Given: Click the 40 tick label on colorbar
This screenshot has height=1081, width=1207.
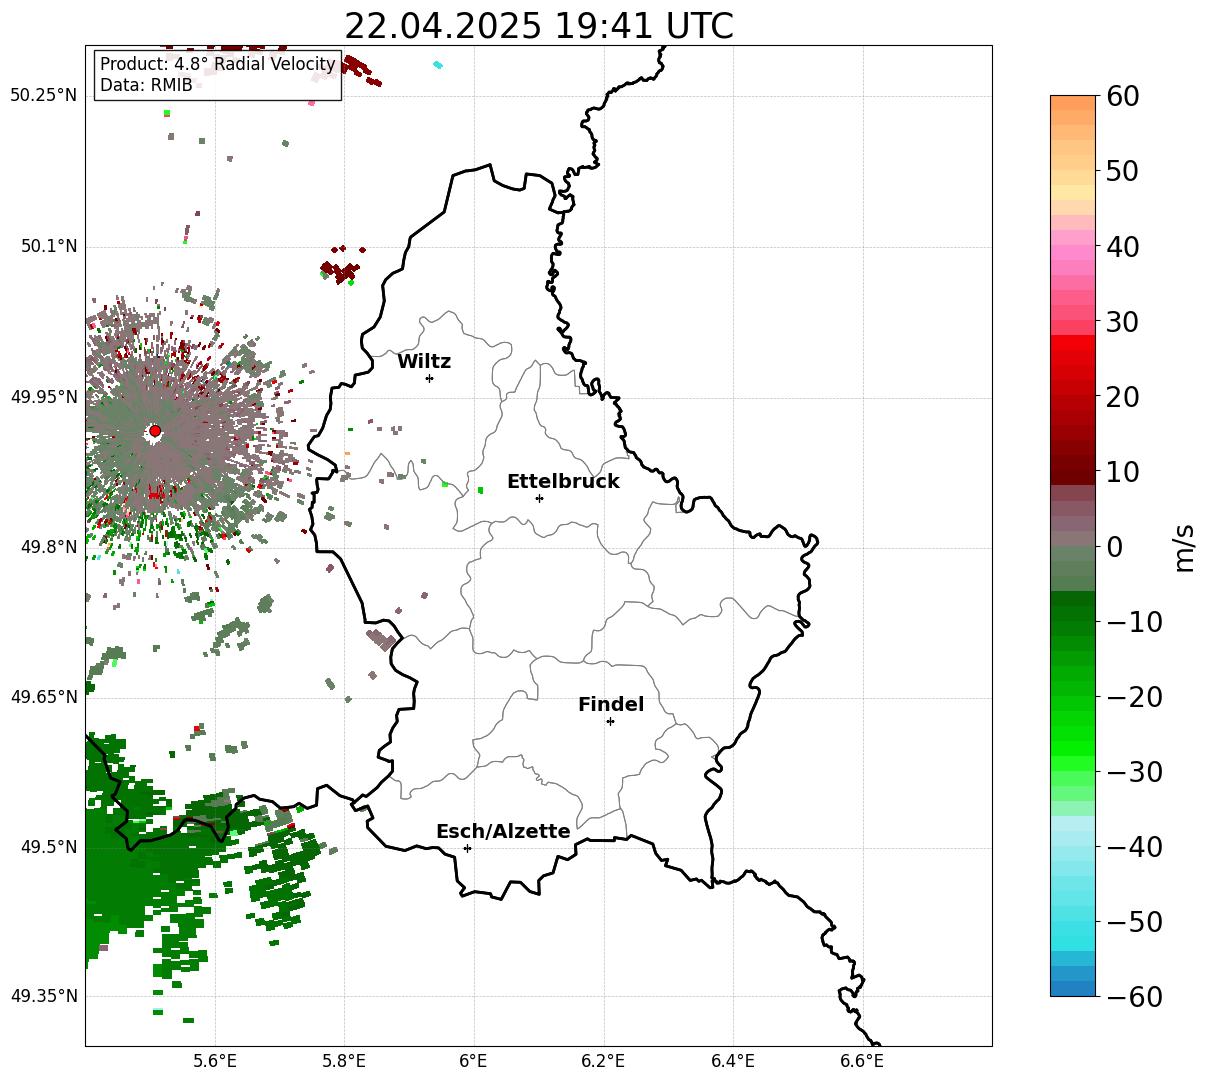Looking at the screenshot, I should [x=1123, y=246].
